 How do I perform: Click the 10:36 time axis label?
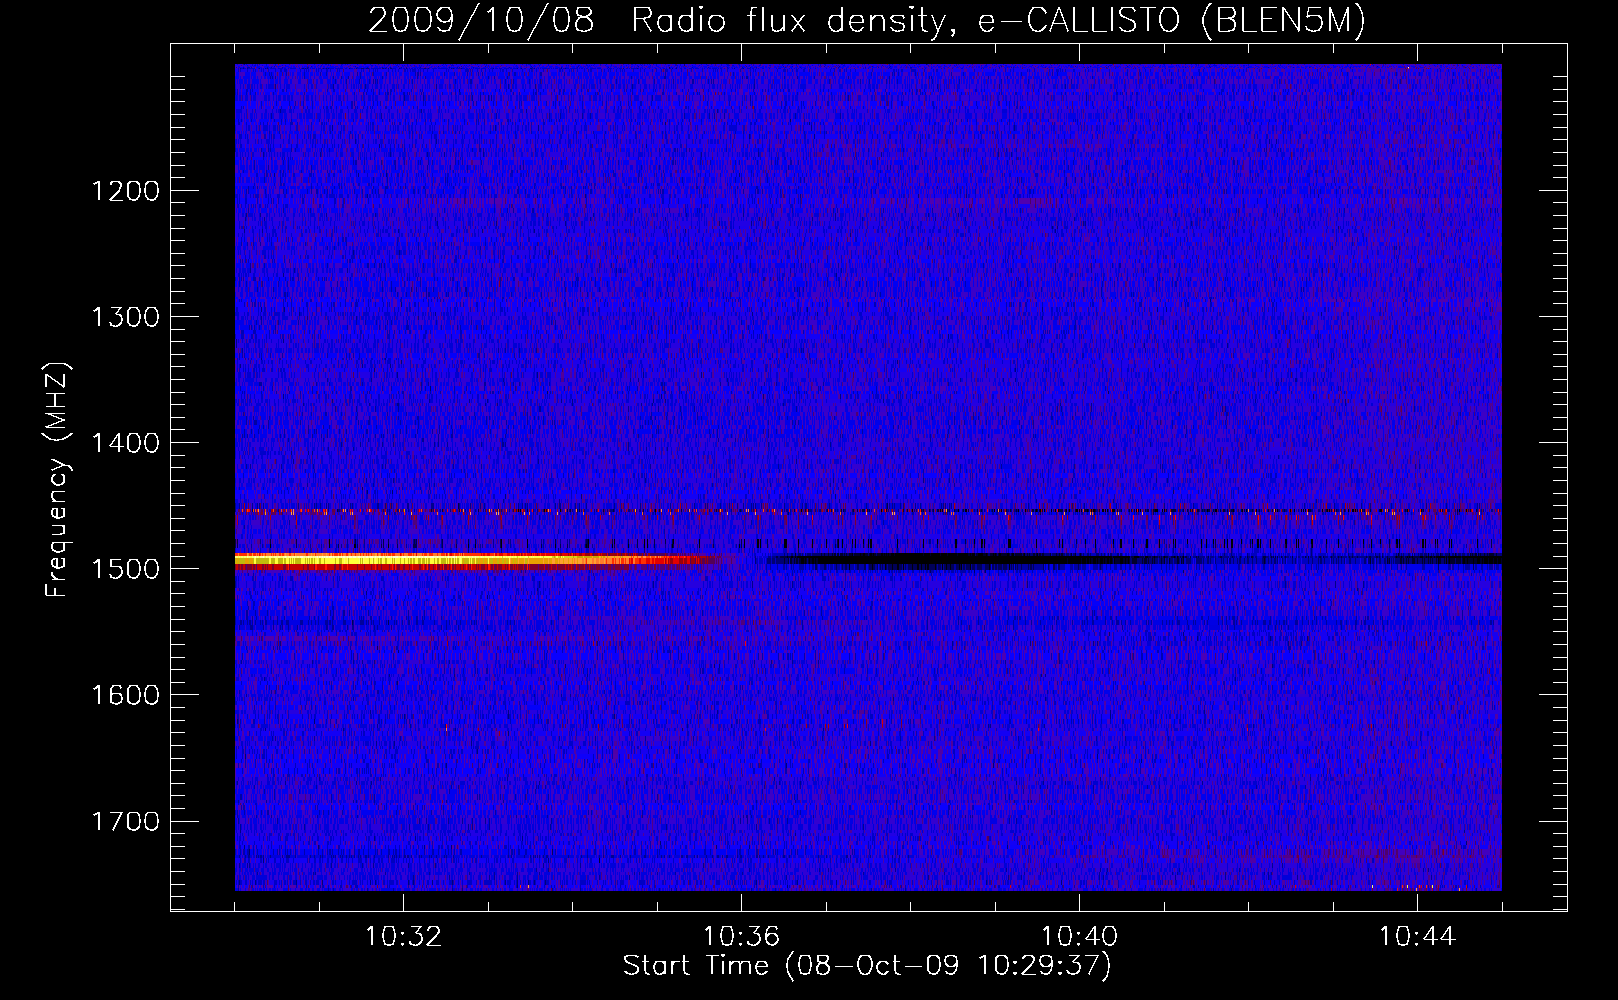[x=741, y=937]
